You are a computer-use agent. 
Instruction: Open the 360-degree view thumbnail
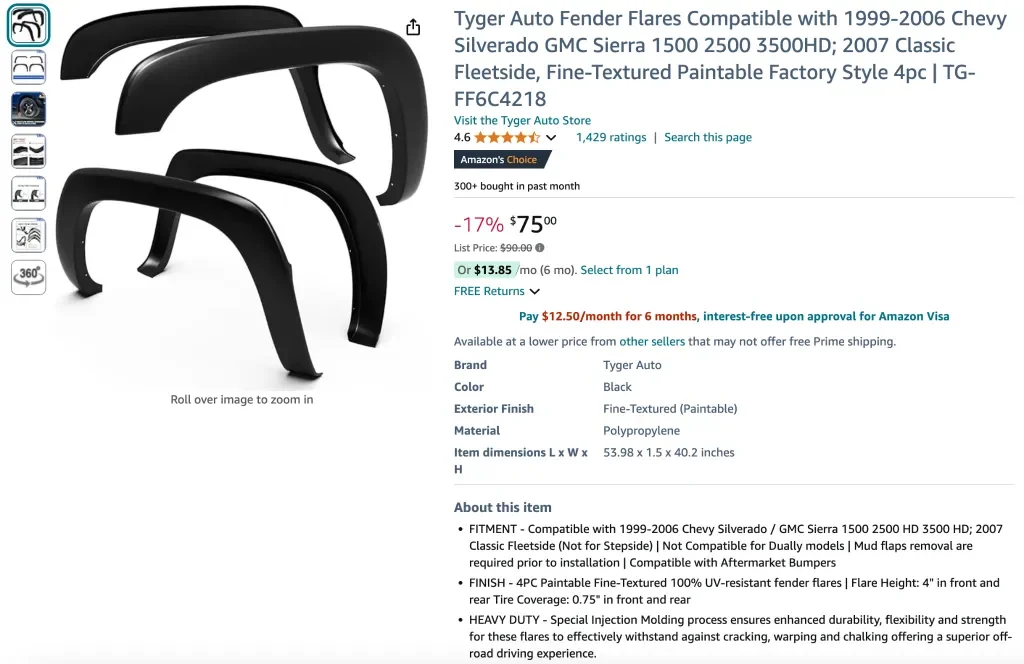pos(29,277)
